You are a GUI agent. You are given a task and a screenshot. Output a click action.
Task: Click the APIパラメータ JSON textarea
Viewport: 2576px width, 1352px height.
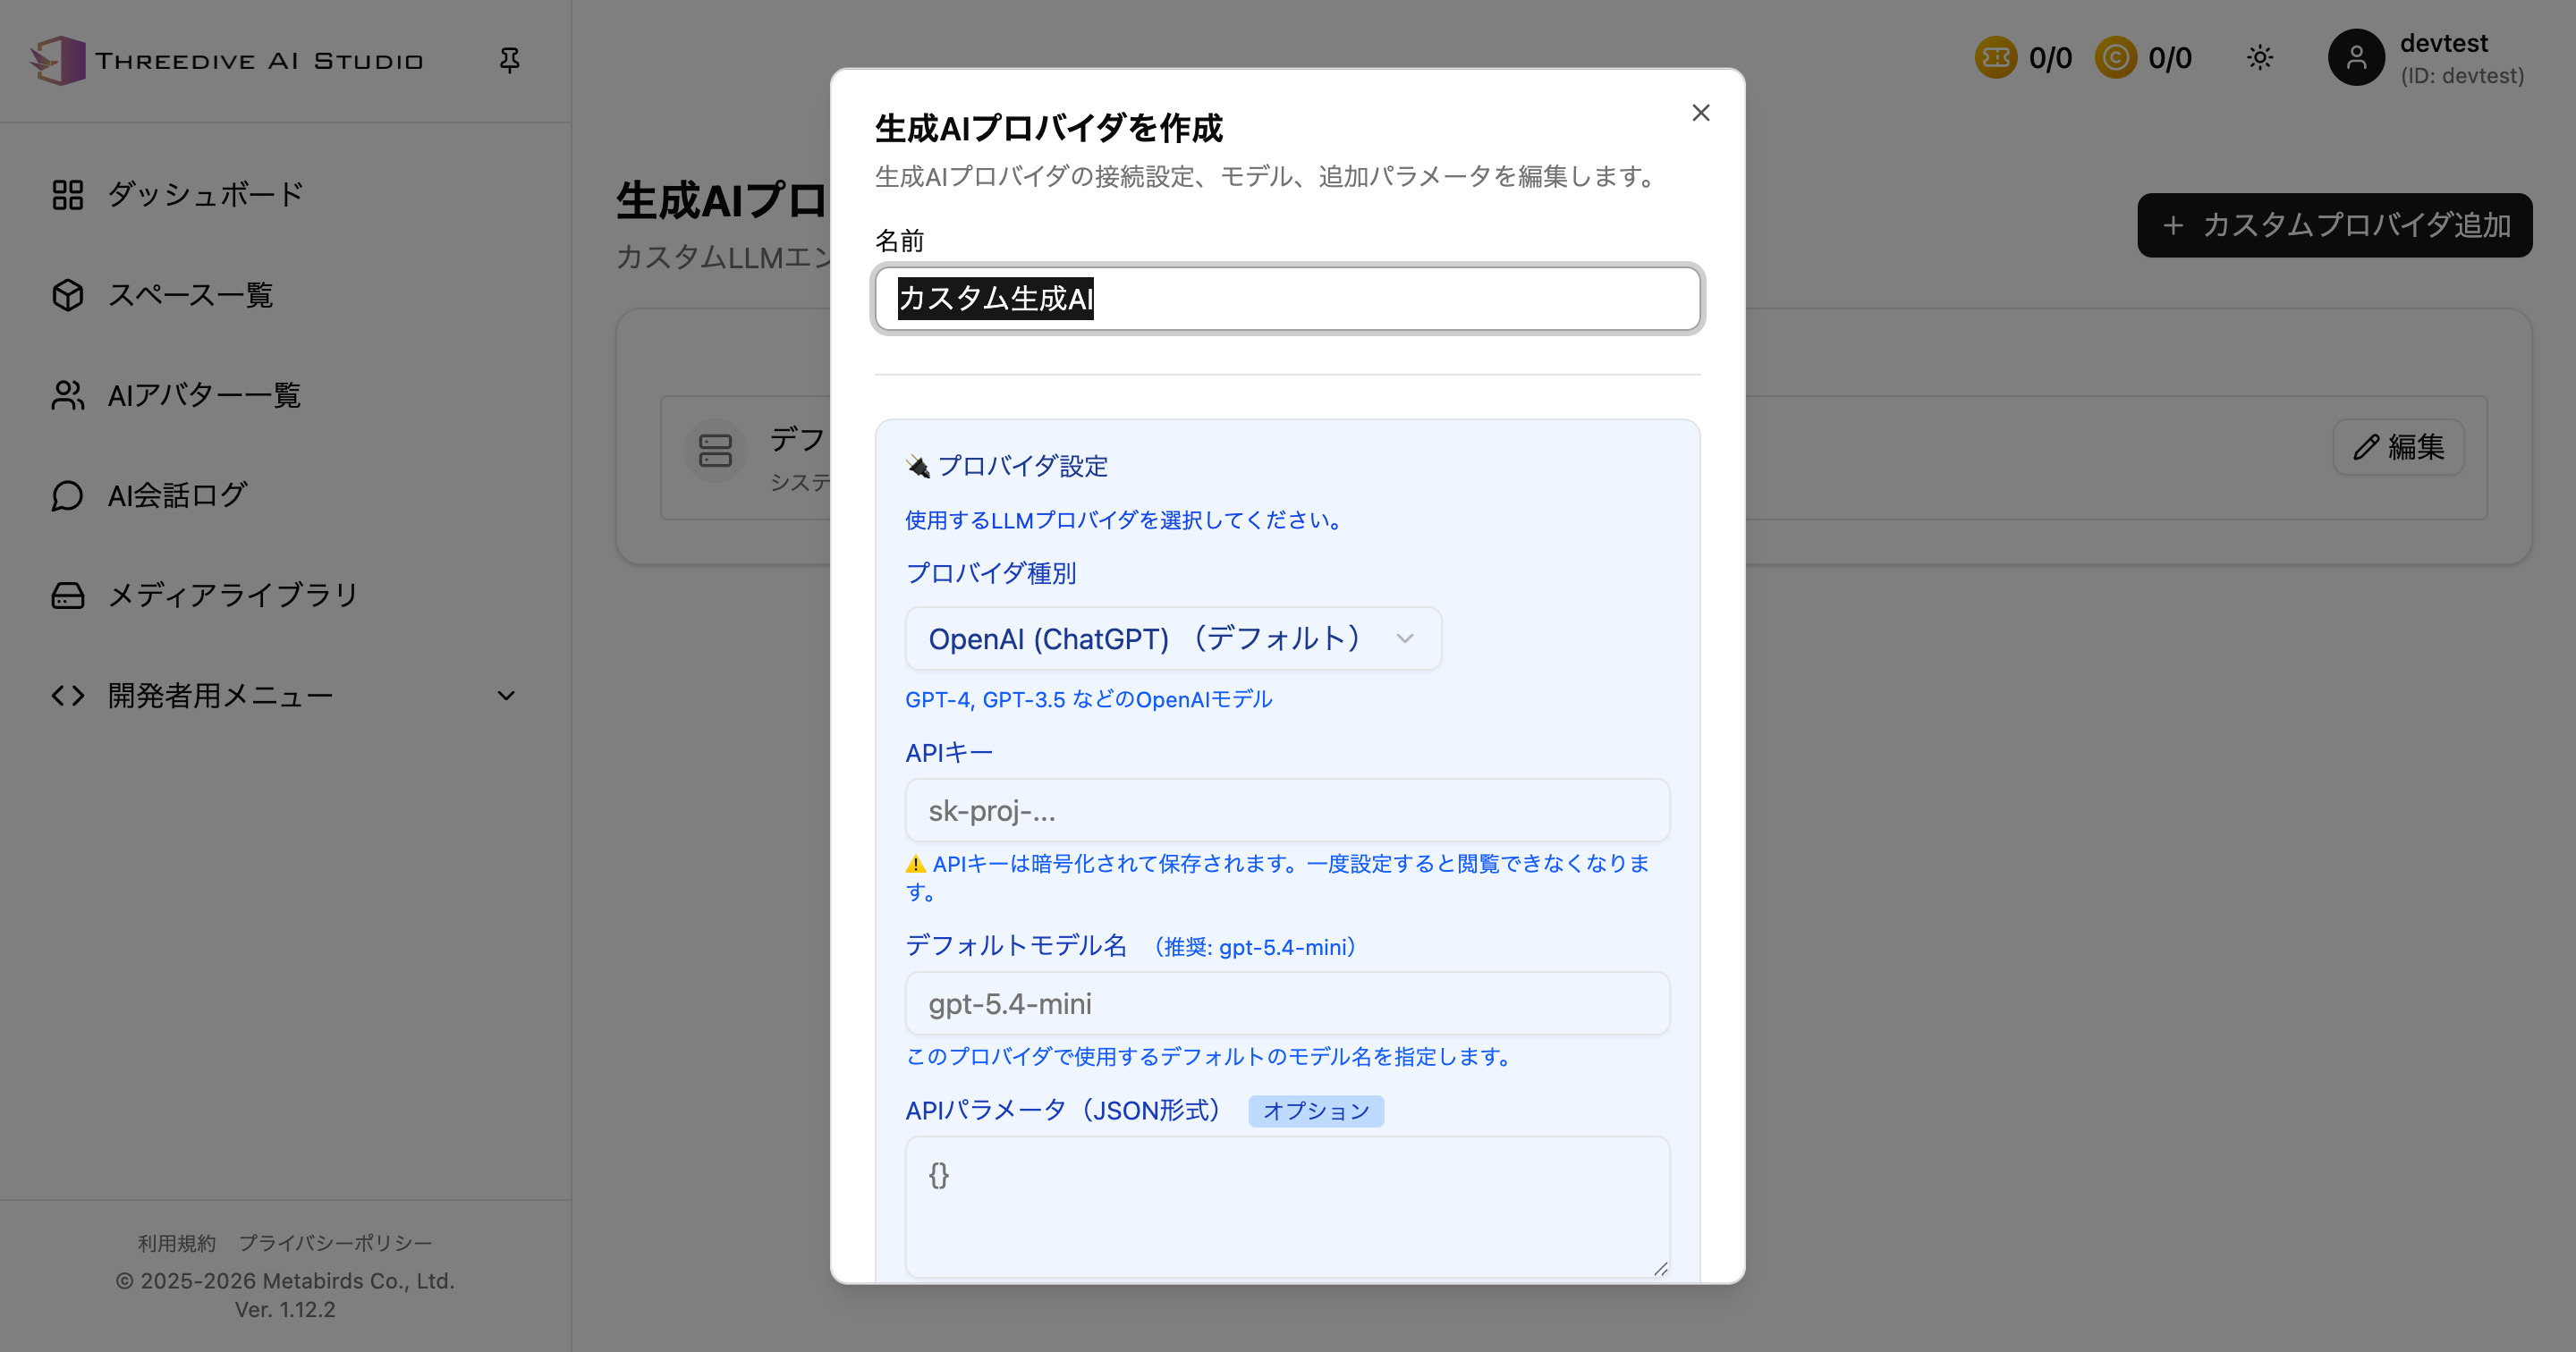click(x=1287, y=1207)
